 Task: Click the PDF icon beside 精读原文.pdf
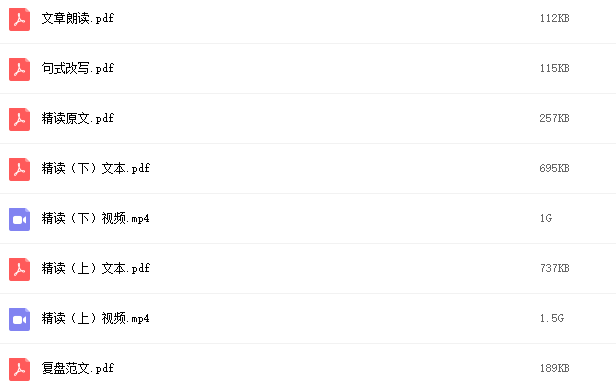[x=20, y=119]
